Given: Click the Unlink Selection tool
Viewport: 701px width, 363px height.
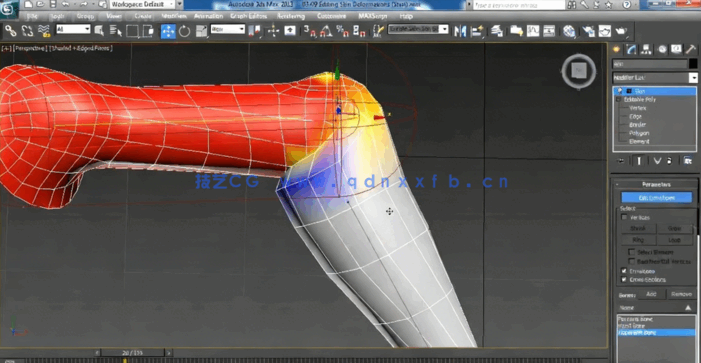Looking at the screenshot, I should 27,30.
